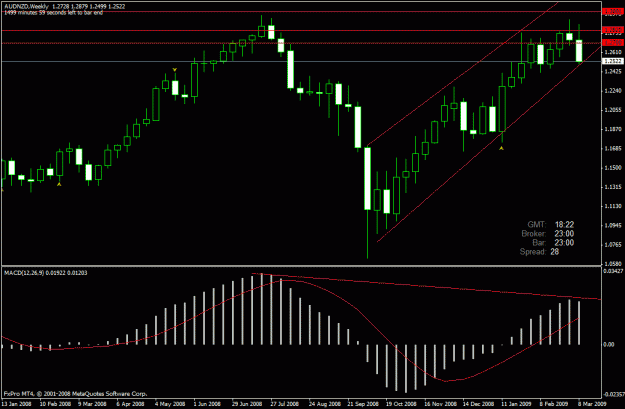Click the Spread value 28
This screenshot has width=625, height=409.
555,252
